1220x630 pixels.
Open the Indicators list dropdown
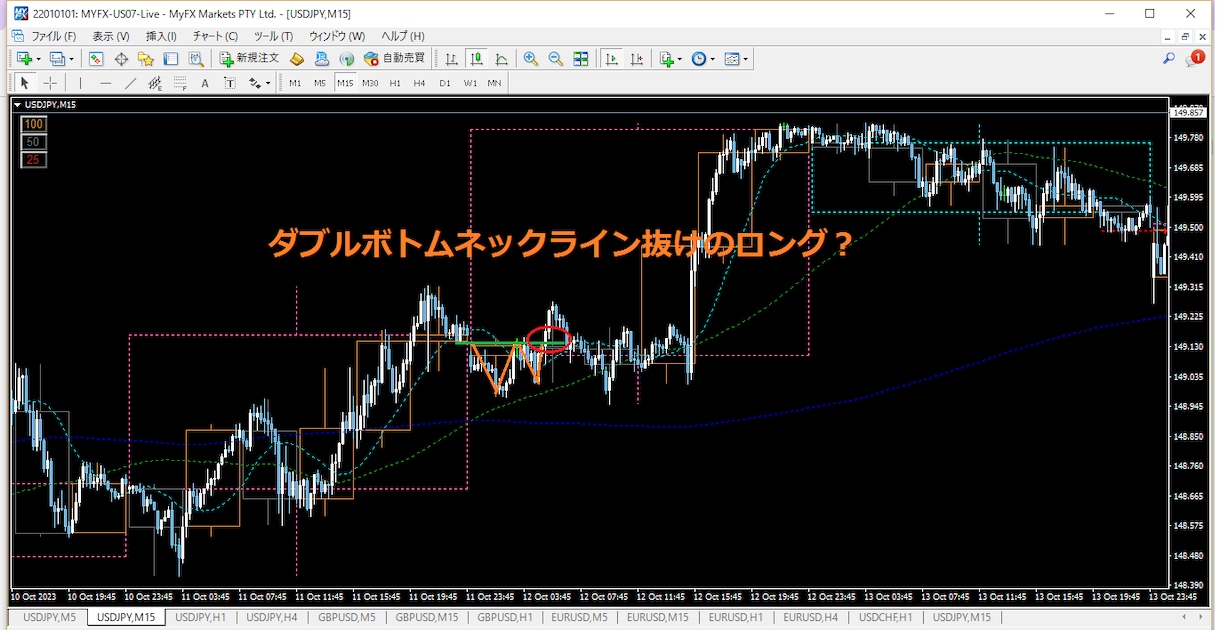coord(670,59)
